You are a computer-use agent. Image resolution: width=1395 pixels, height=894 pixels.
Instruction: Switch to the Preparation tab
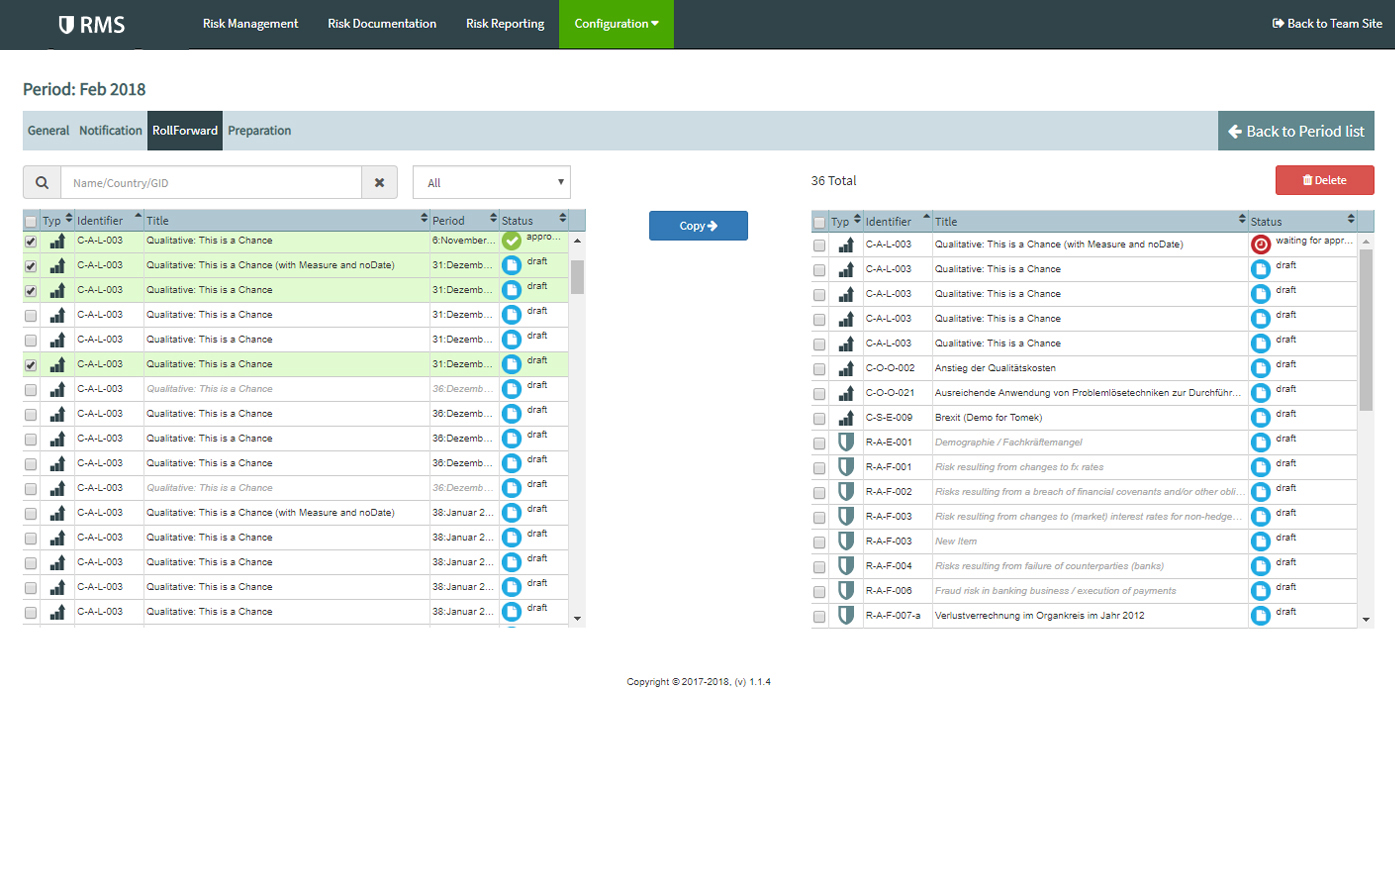point(259,131)
